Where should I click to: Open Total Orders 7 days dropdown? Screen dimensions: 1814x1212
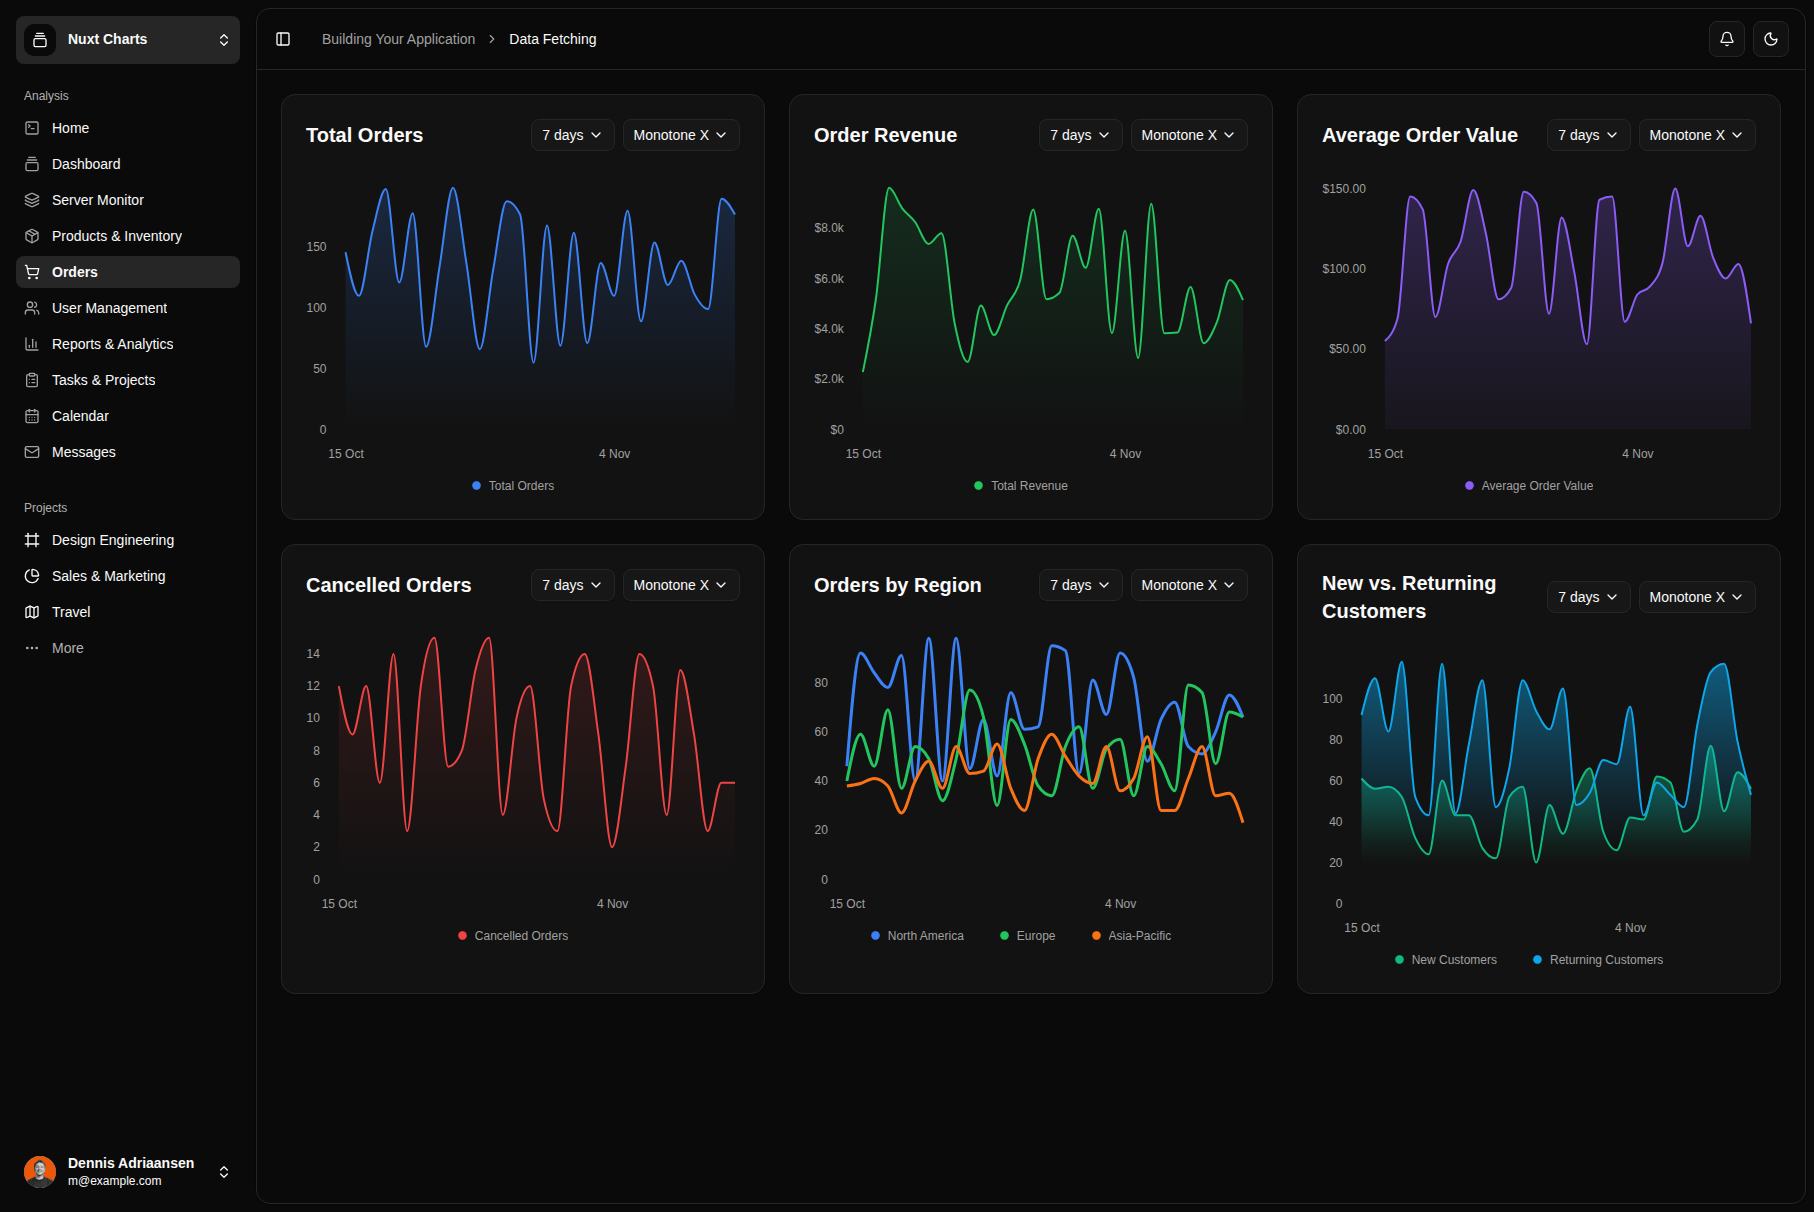(572, 135)
